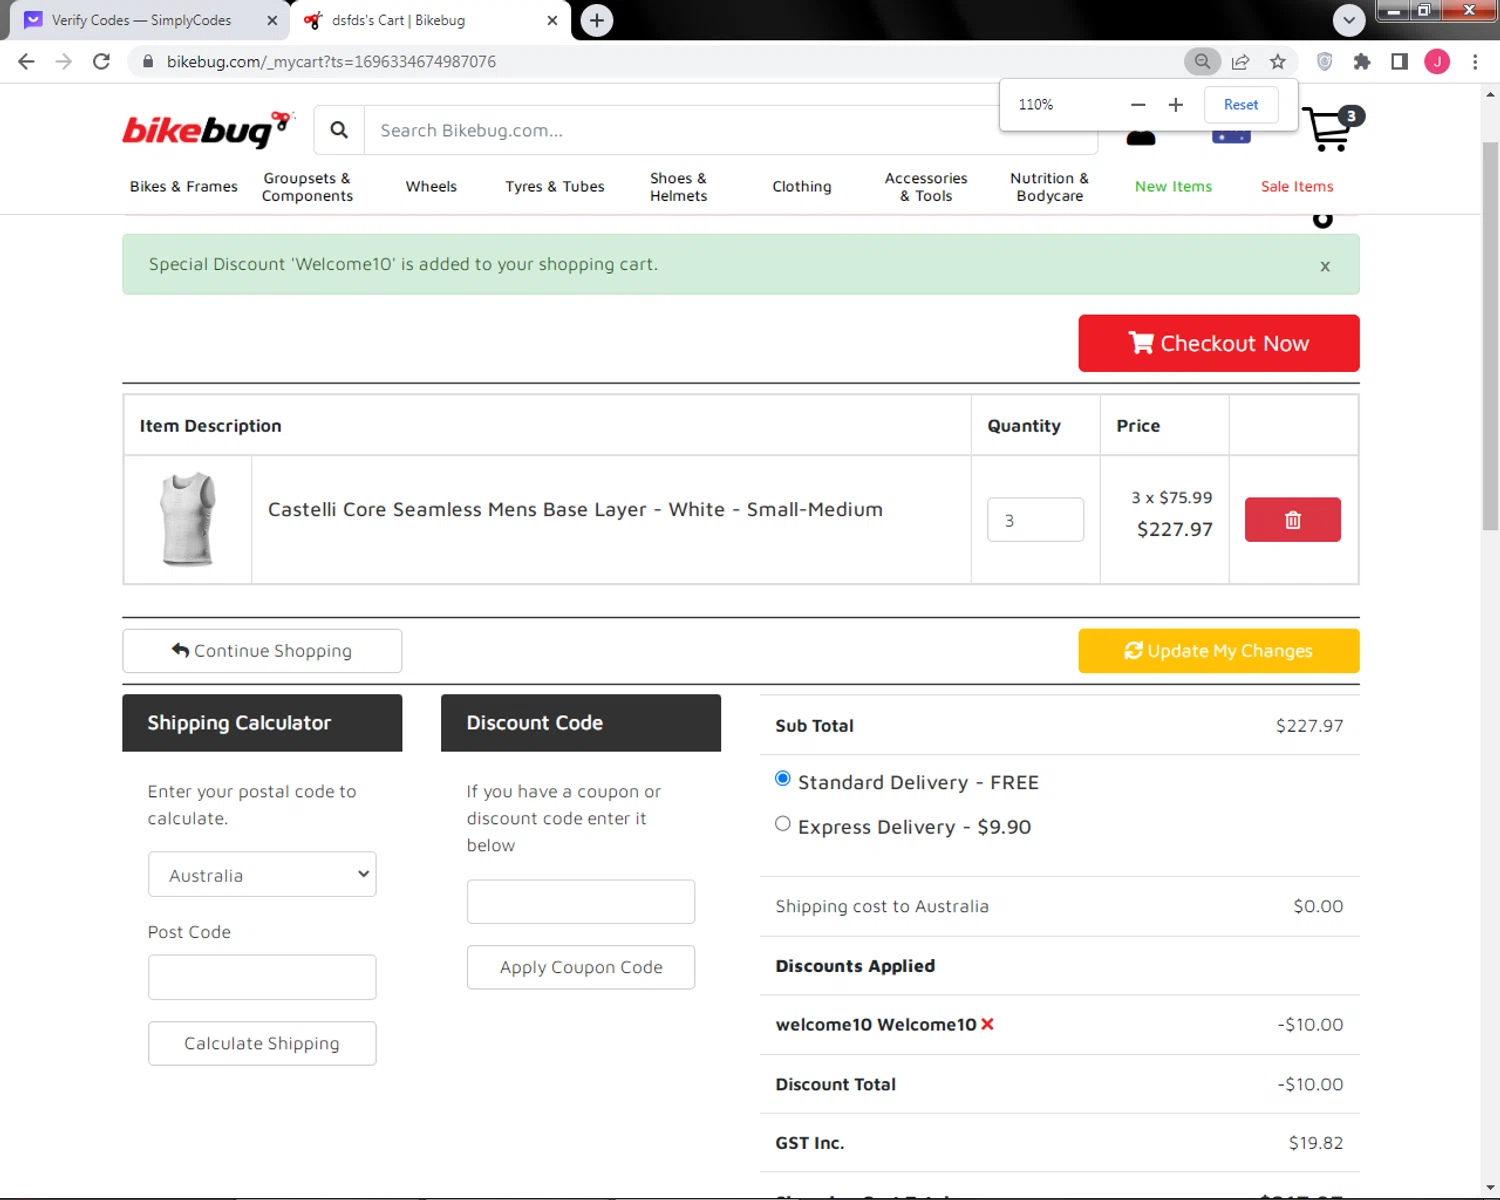Image resolution: width=1500 pixels, height=1200 pixels.
Task: Click Calculate Shipping button
Action: click(262, 1043)
